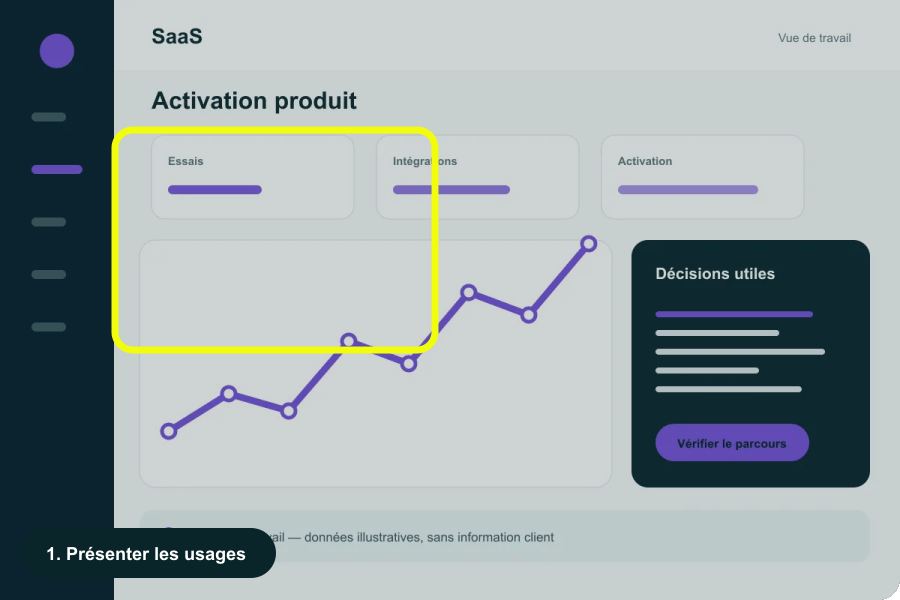
Task: Select the first gray sidebar item below the logo
Action: (49, 117)
